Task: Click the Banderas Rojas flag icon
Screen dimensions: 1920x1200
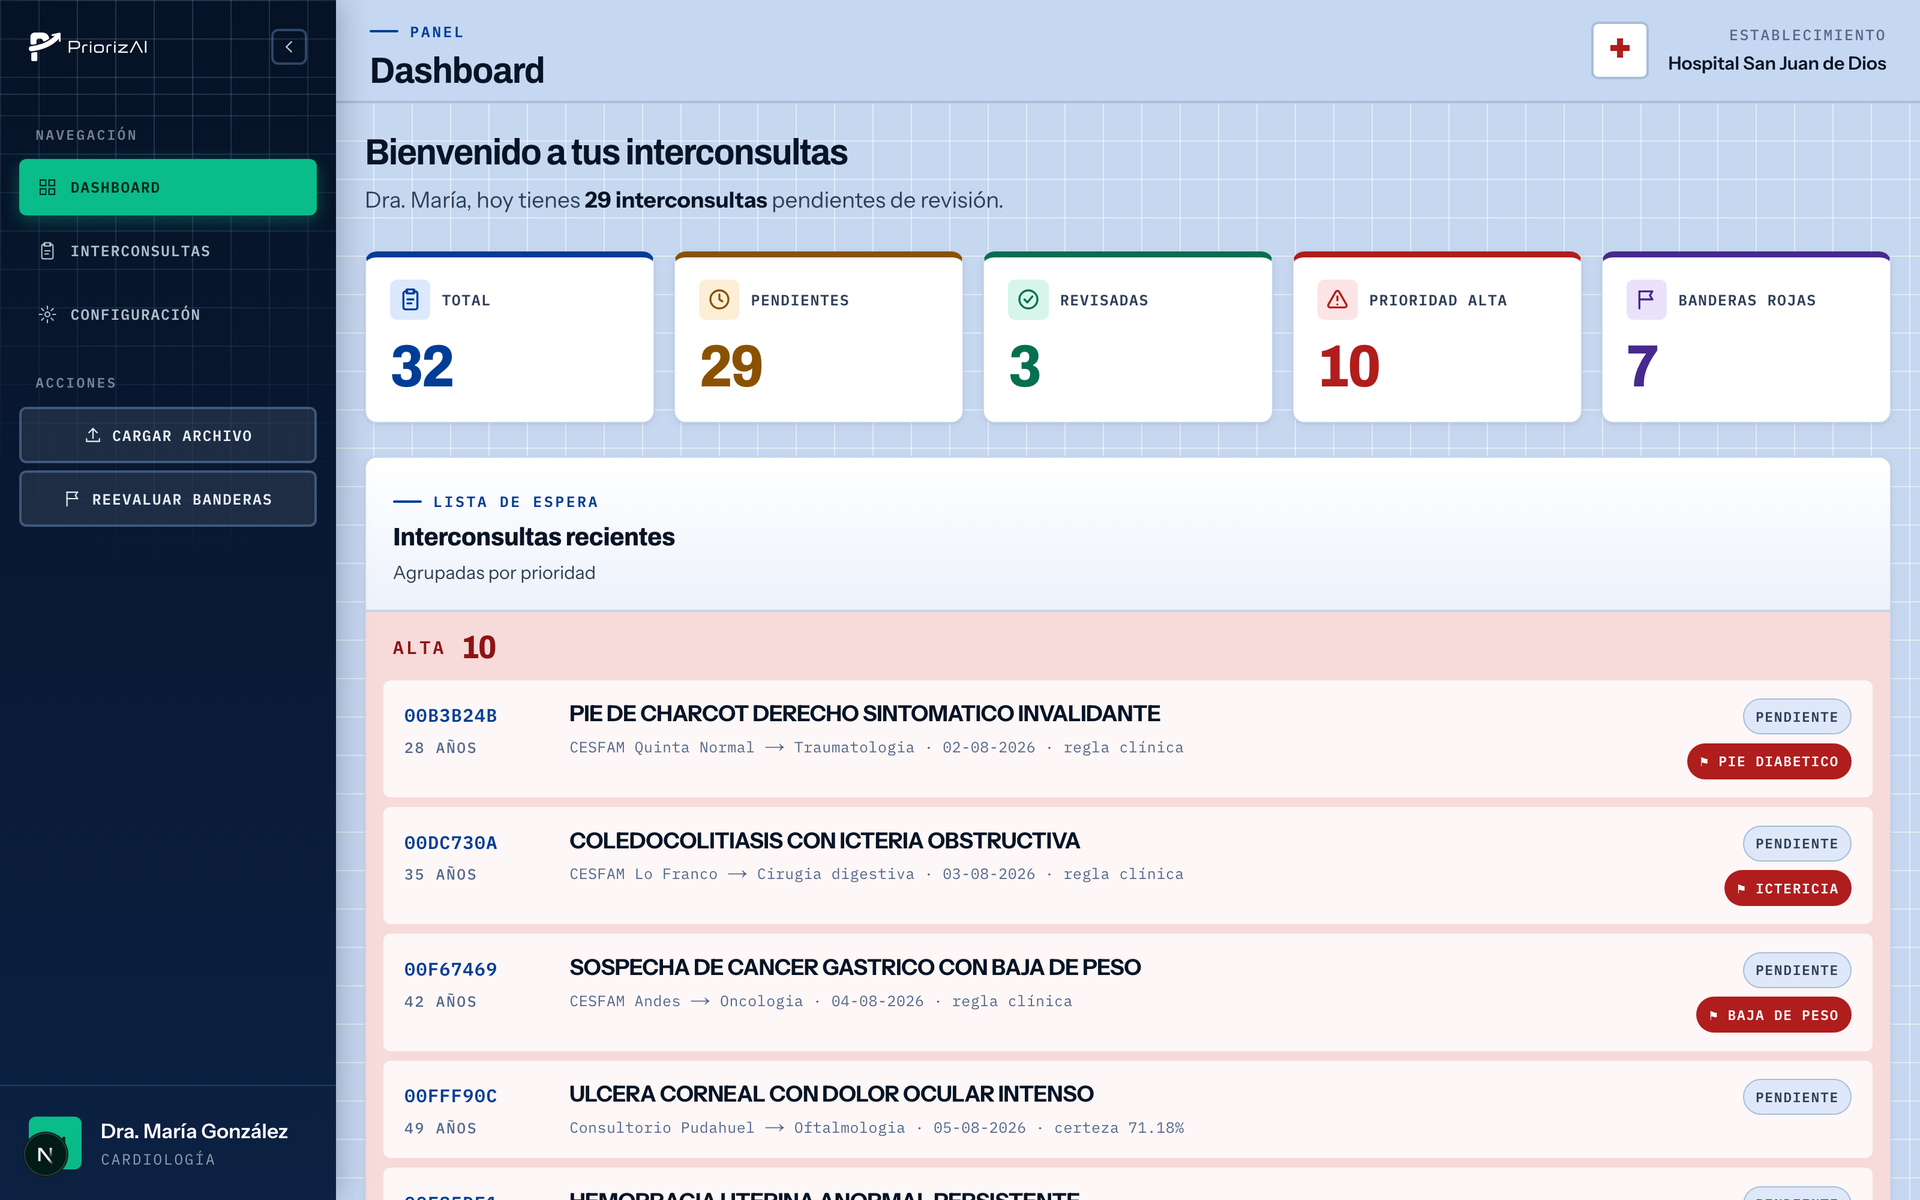Action: click(1646, 300)
